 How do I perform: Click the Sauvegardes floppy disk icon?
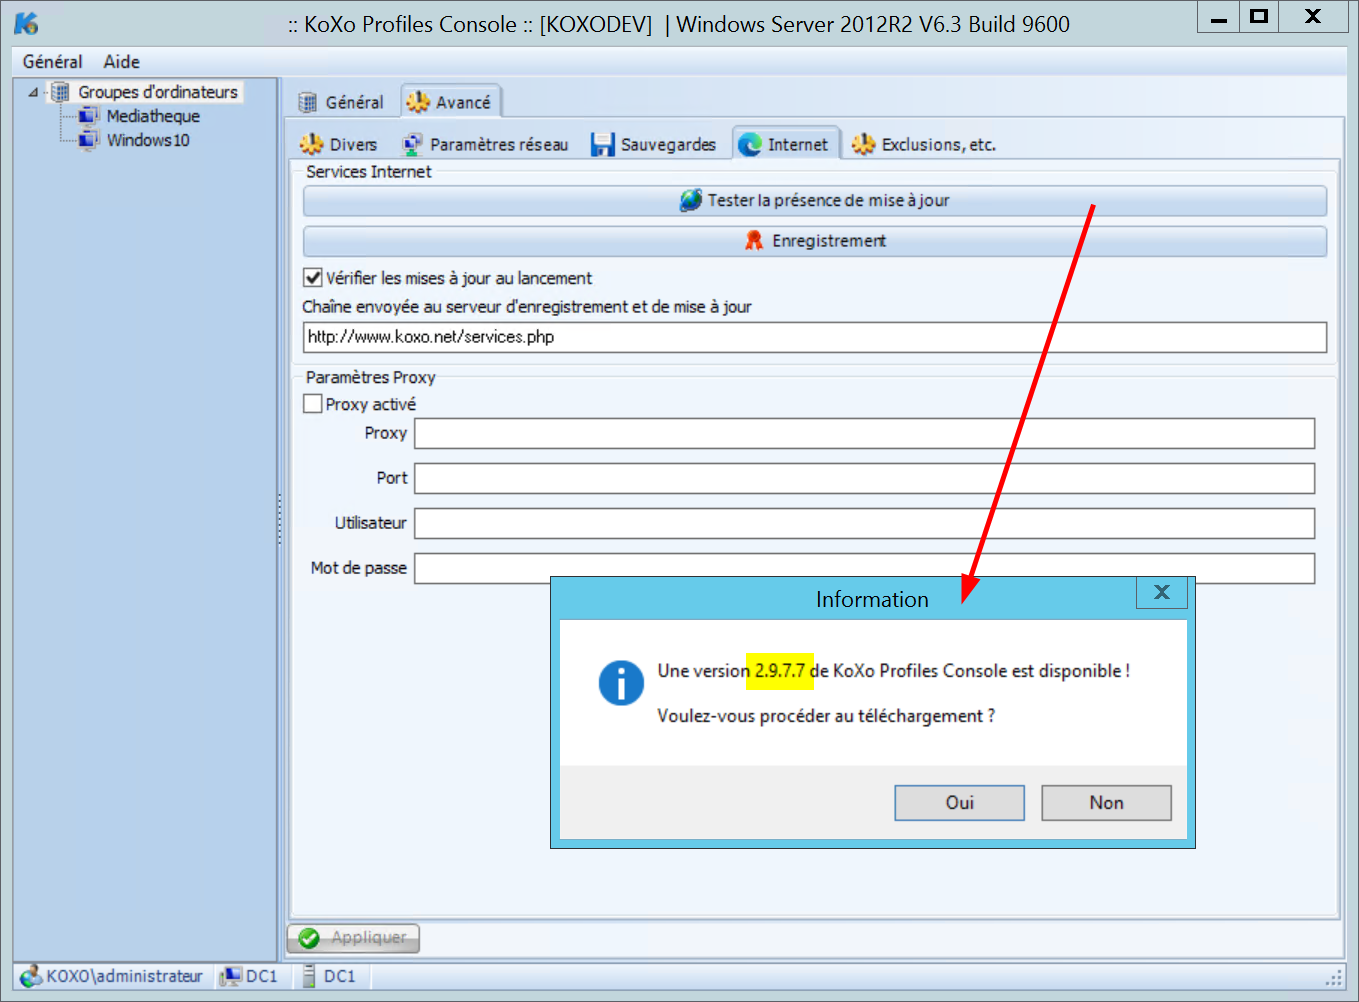tap(602, 145)
